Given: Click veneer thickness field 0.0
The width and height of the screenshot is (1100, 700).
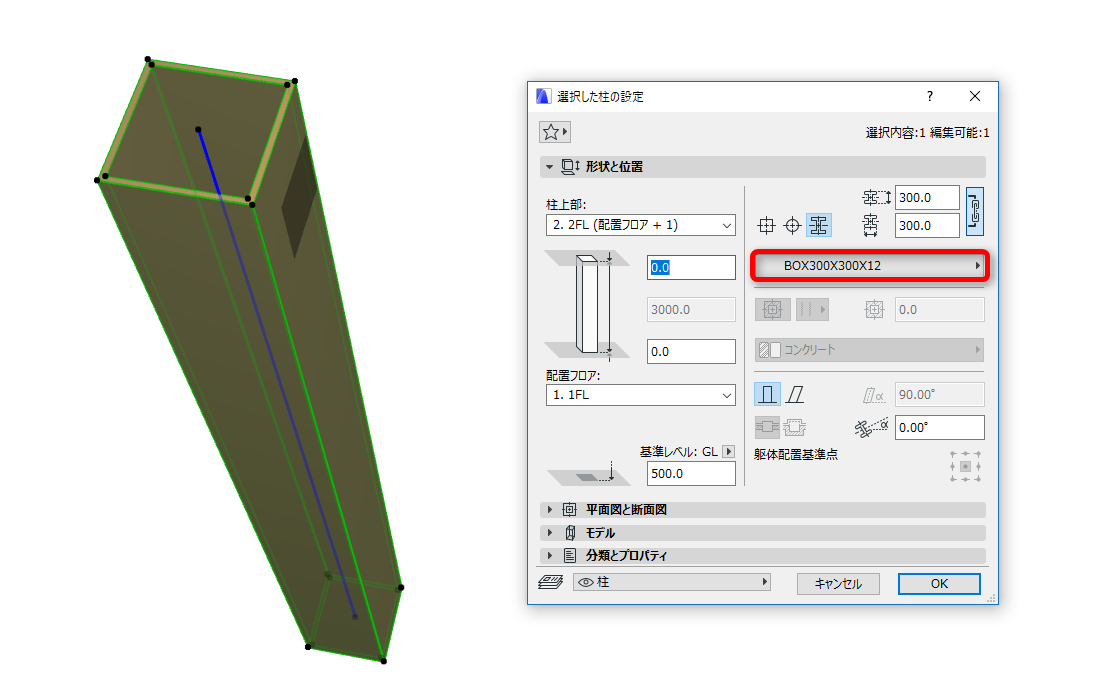Looking at the screenshot, I should (x=939, y=309).
